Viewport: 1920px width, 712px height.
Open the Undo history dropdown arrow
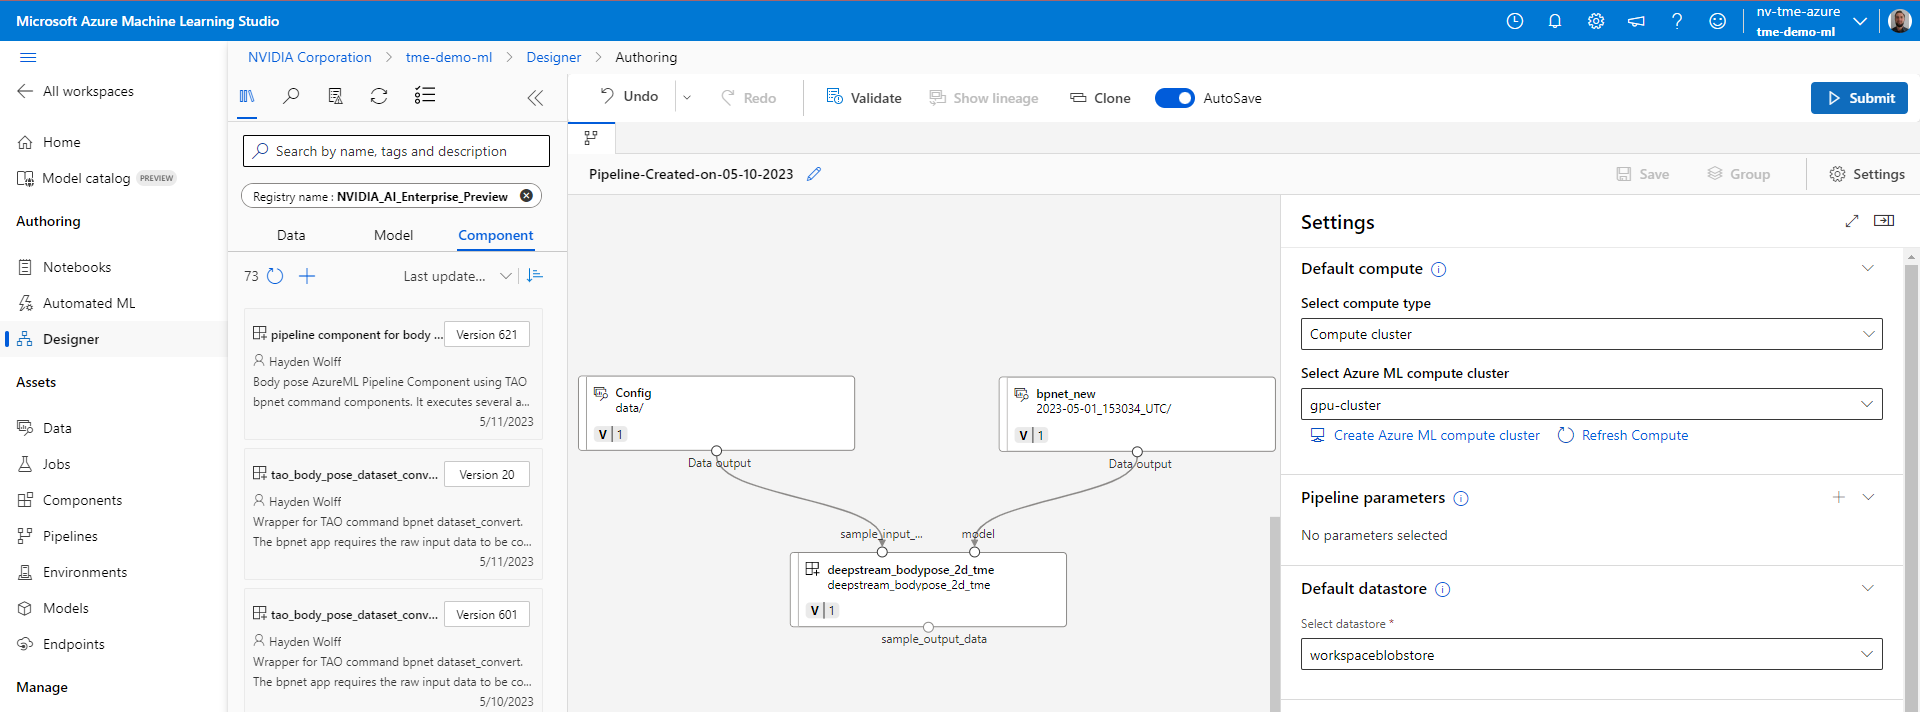pos(687,98)
